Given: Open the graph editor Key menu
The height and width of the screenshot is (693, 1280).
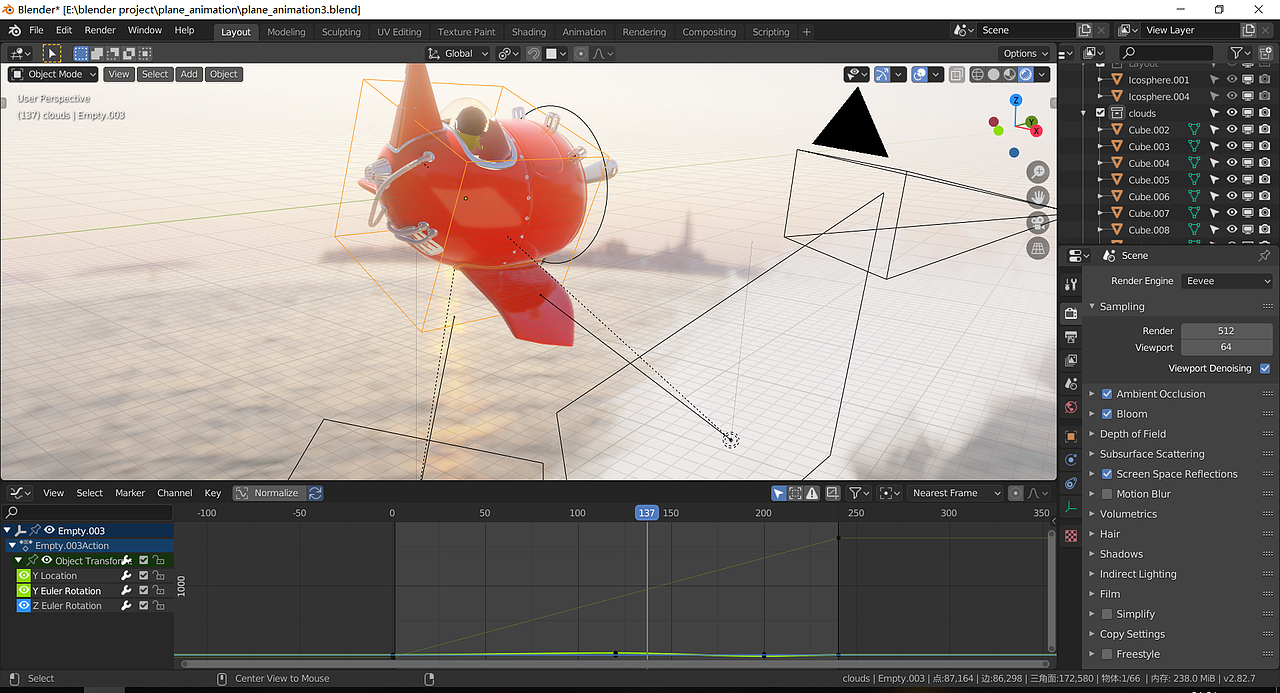Looking at the screenshot, I should [213, 493].
